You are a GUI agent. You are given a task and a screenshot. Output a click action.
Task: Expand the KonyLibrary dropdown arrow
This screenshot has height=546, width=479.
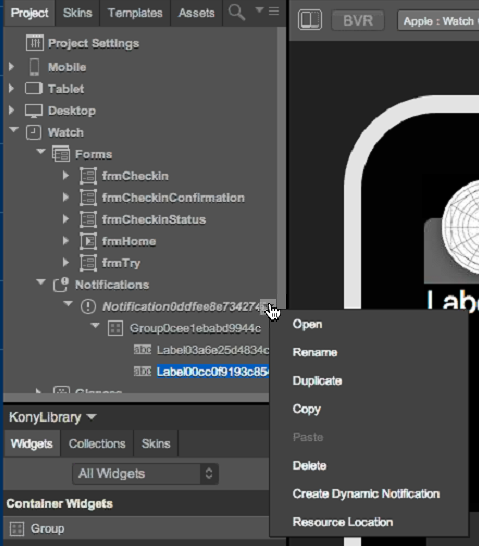pos(91,416)
